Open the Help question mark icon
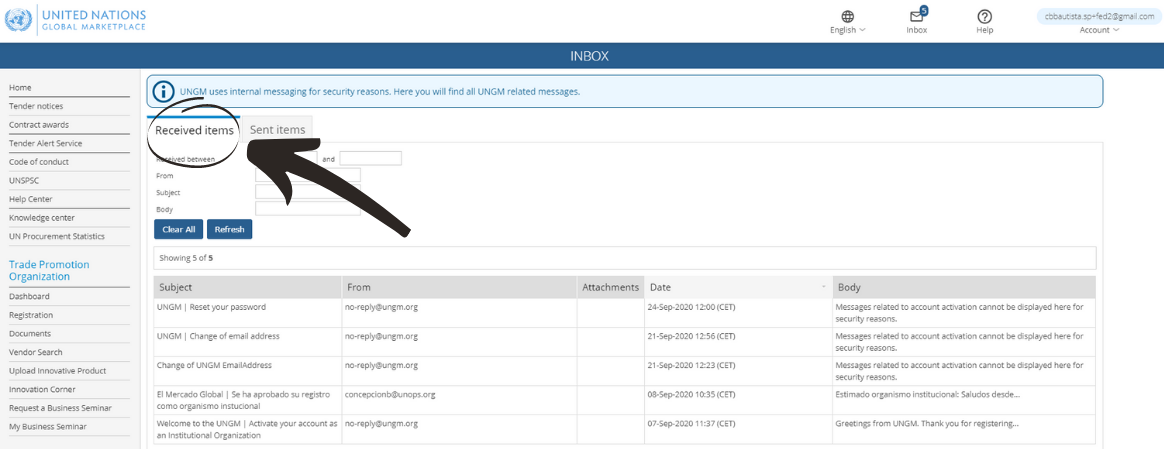 (x=984, y=16)
